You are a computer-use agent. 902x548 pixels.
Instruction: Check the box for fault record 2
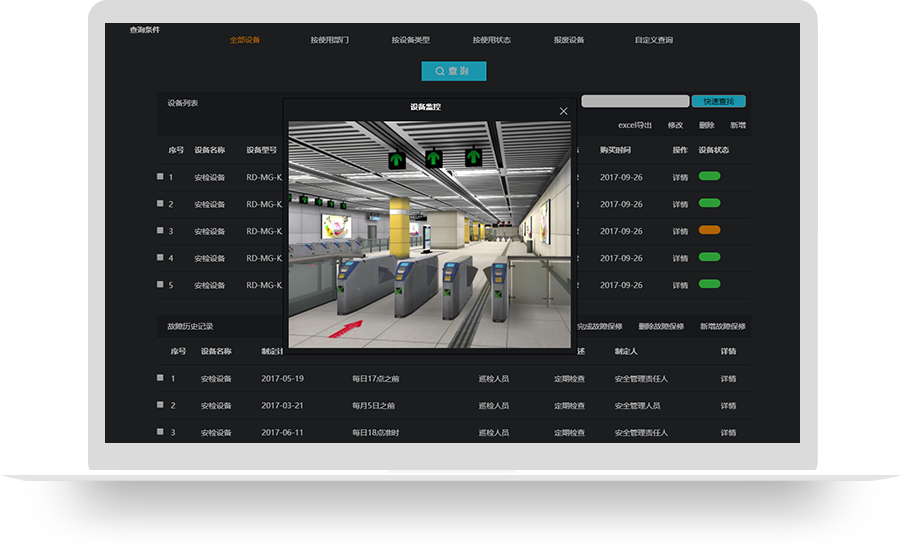click(160, 405)
